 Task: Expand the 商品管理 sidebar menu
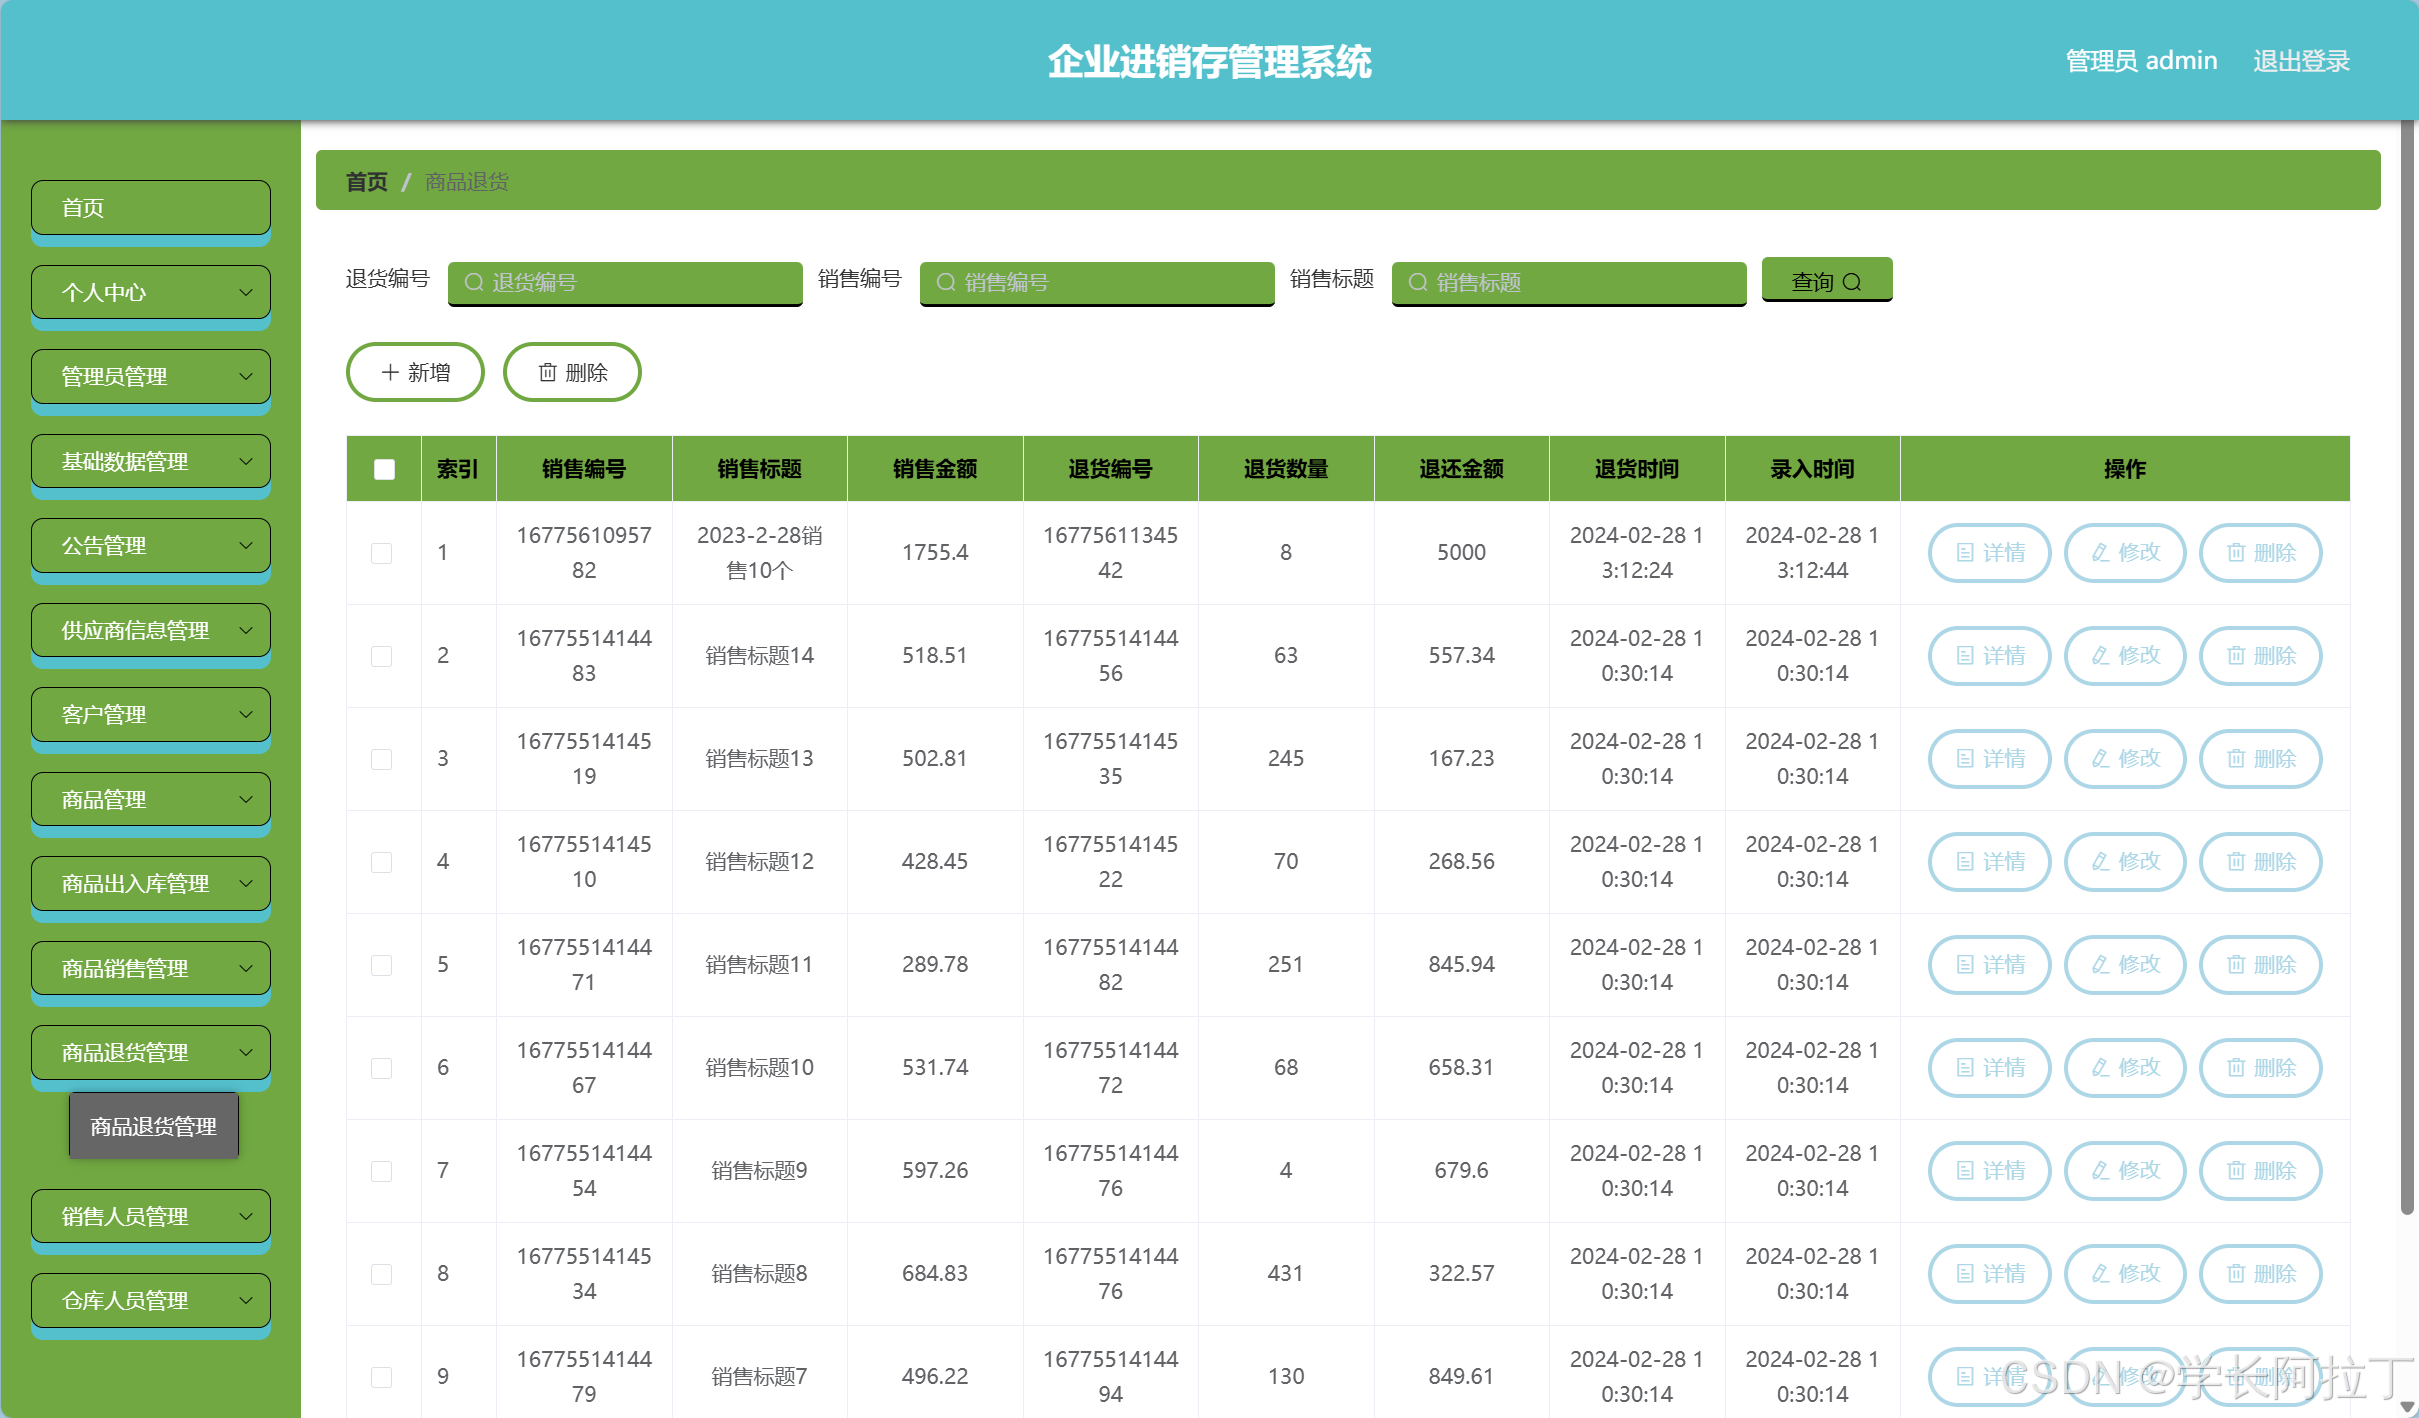tap(150, 799)
